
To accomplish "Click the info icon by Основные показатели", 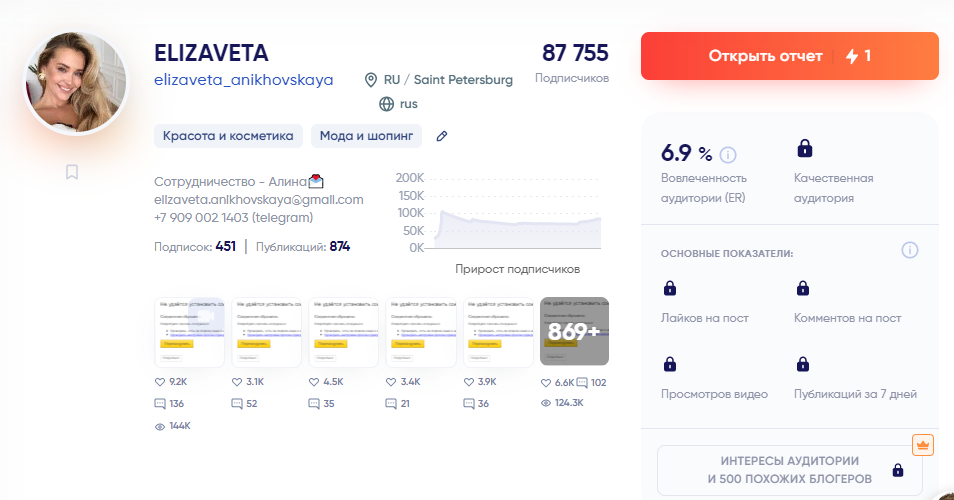I will pos(909,250).
